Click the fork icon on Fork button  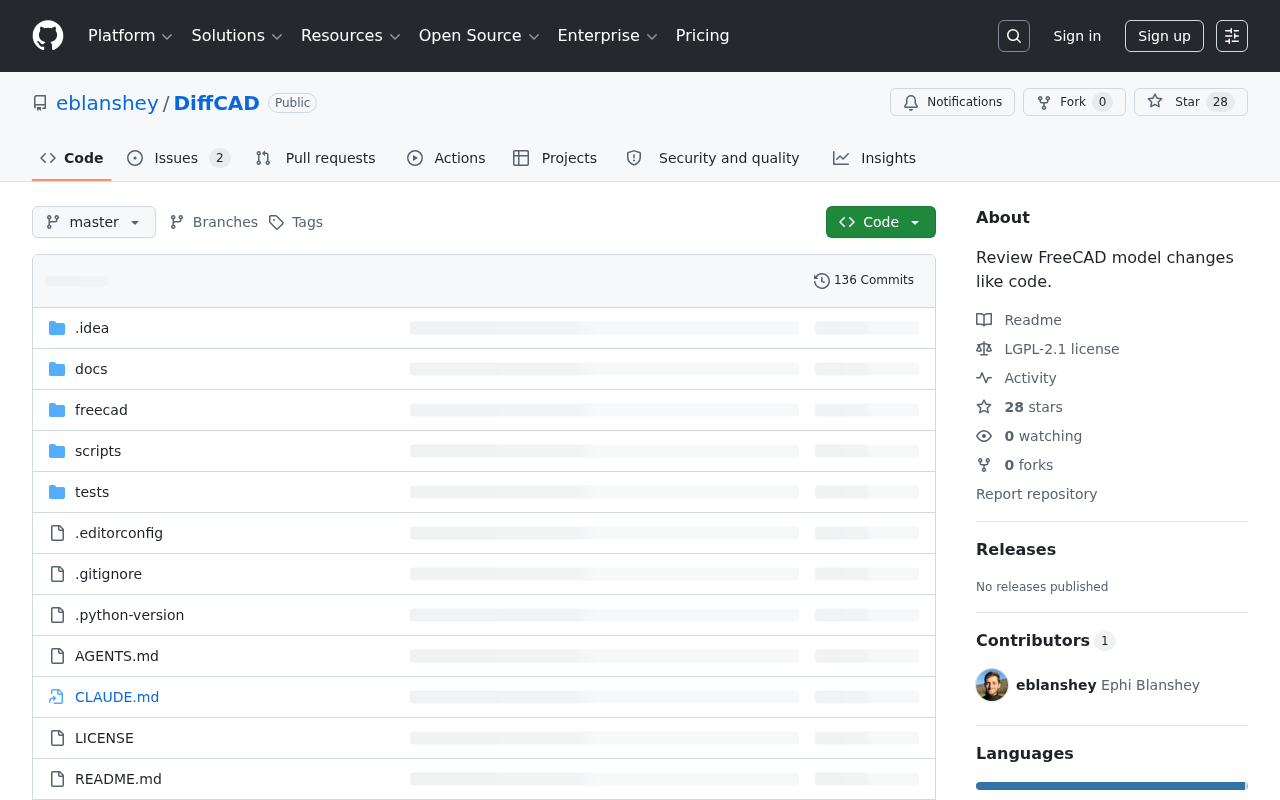click(x=1044, y=102)
